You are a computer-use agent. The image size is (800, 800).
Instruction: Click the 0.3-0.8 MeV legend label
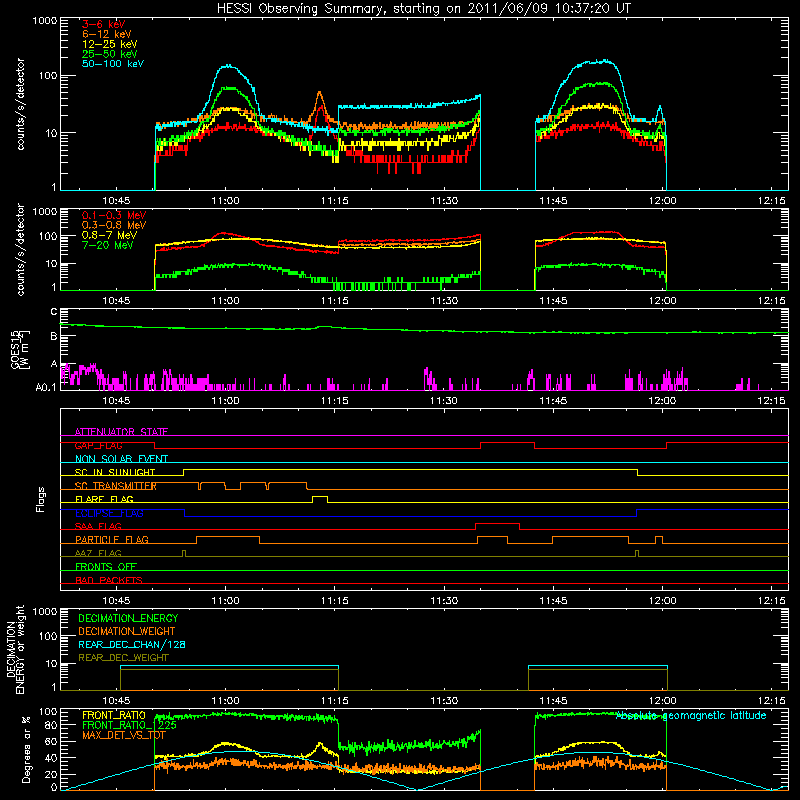pyautogui.click(x=114, y=226)
